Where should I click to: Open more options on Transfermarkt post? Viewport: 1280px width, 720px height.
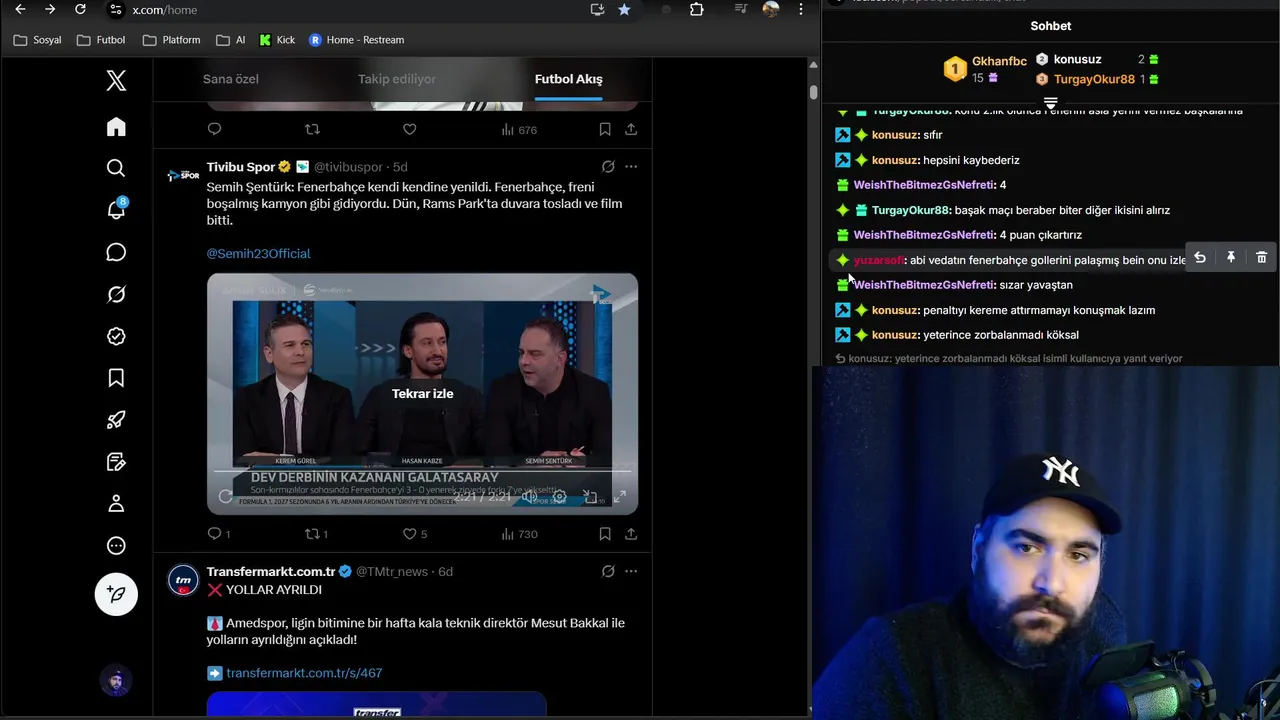631,572
